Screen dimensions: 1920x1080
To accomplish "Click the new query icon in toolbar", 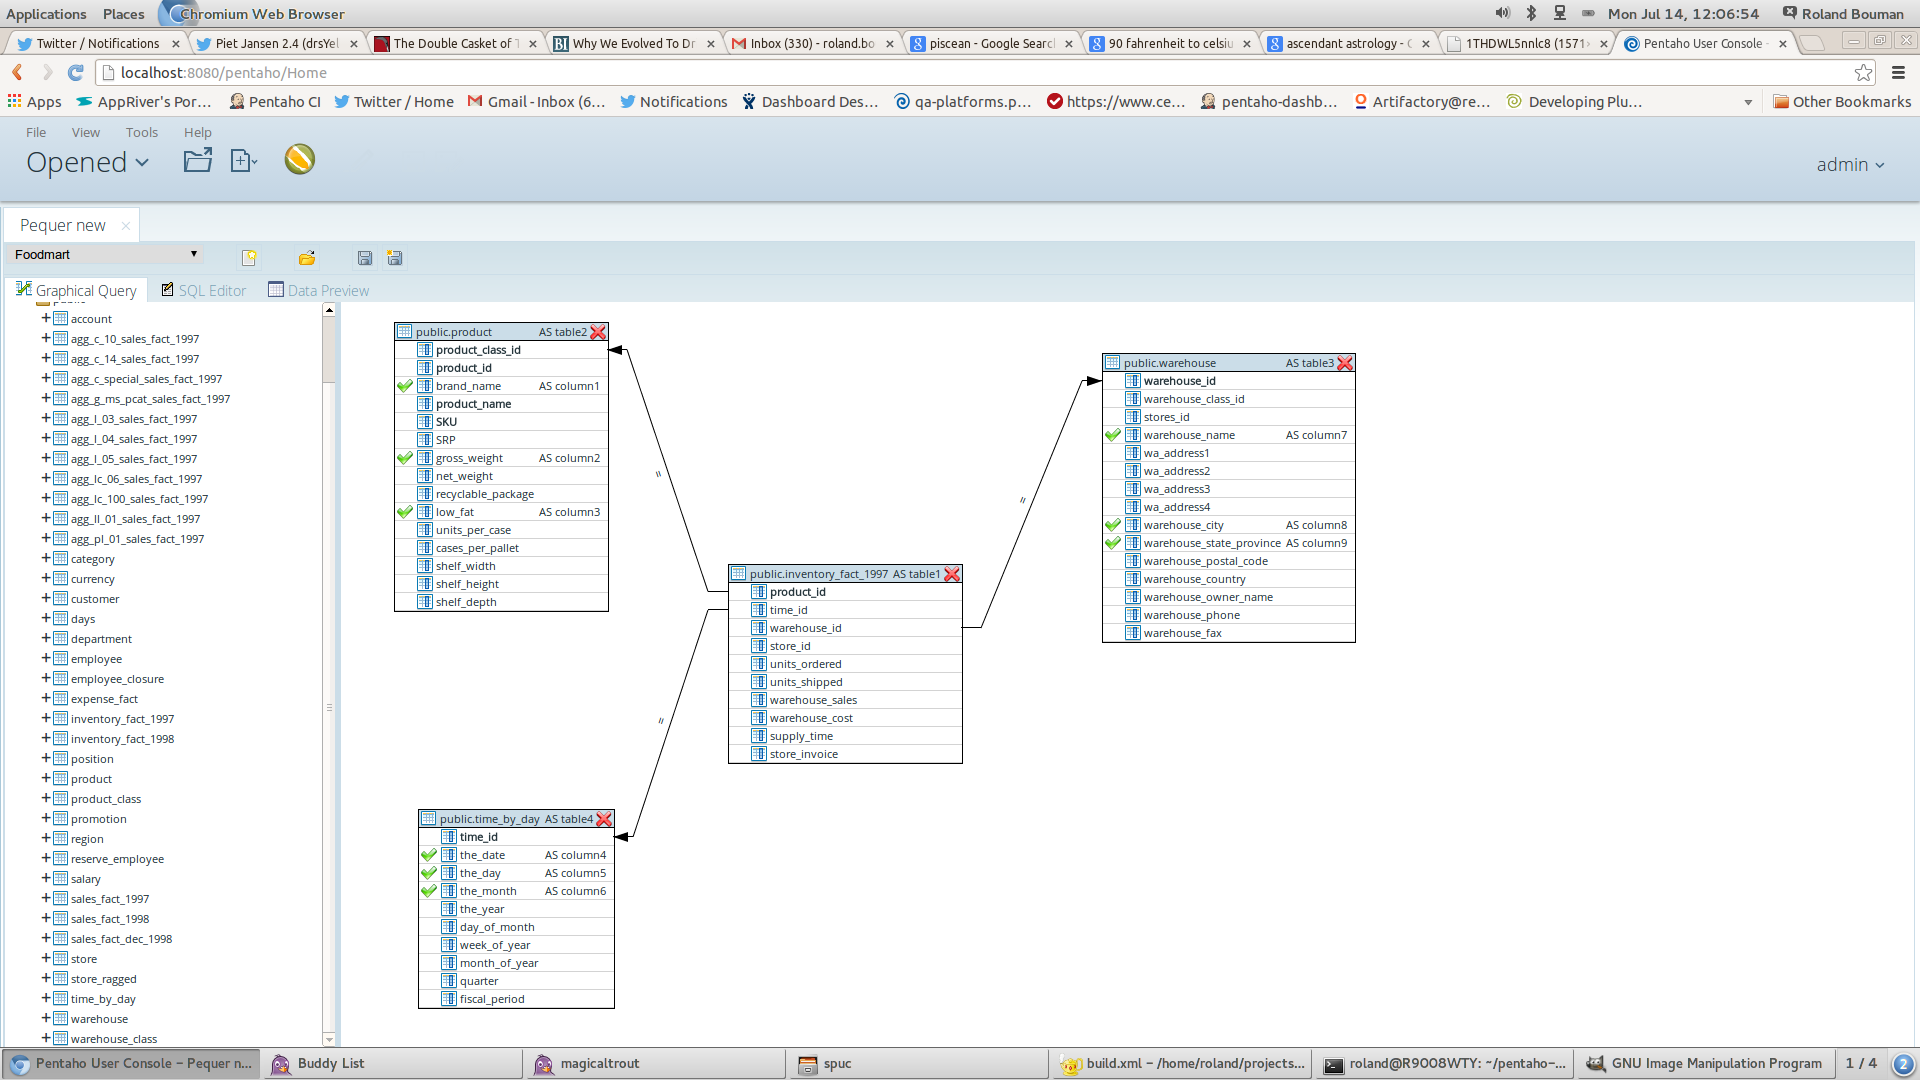I will pos(249,258).
